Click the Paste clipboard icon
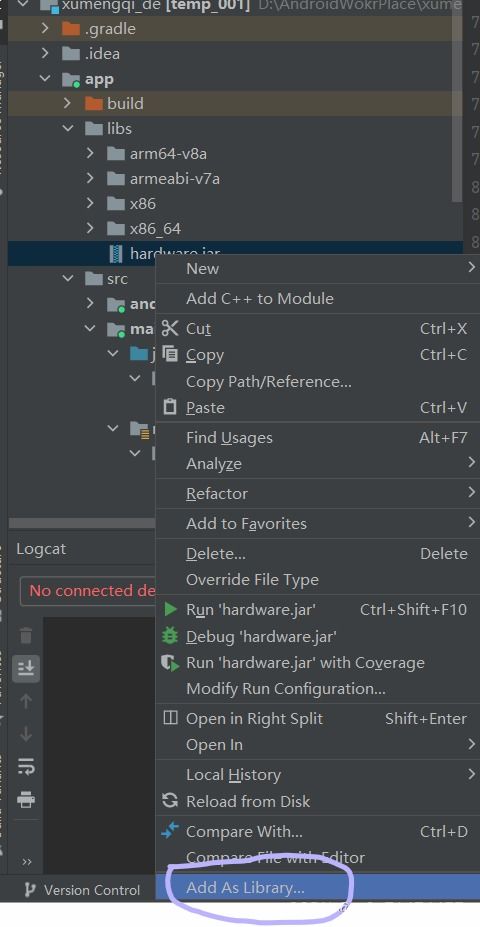This screenshot has width=480, height=927. pyautogui.click(x=170, y=407)
